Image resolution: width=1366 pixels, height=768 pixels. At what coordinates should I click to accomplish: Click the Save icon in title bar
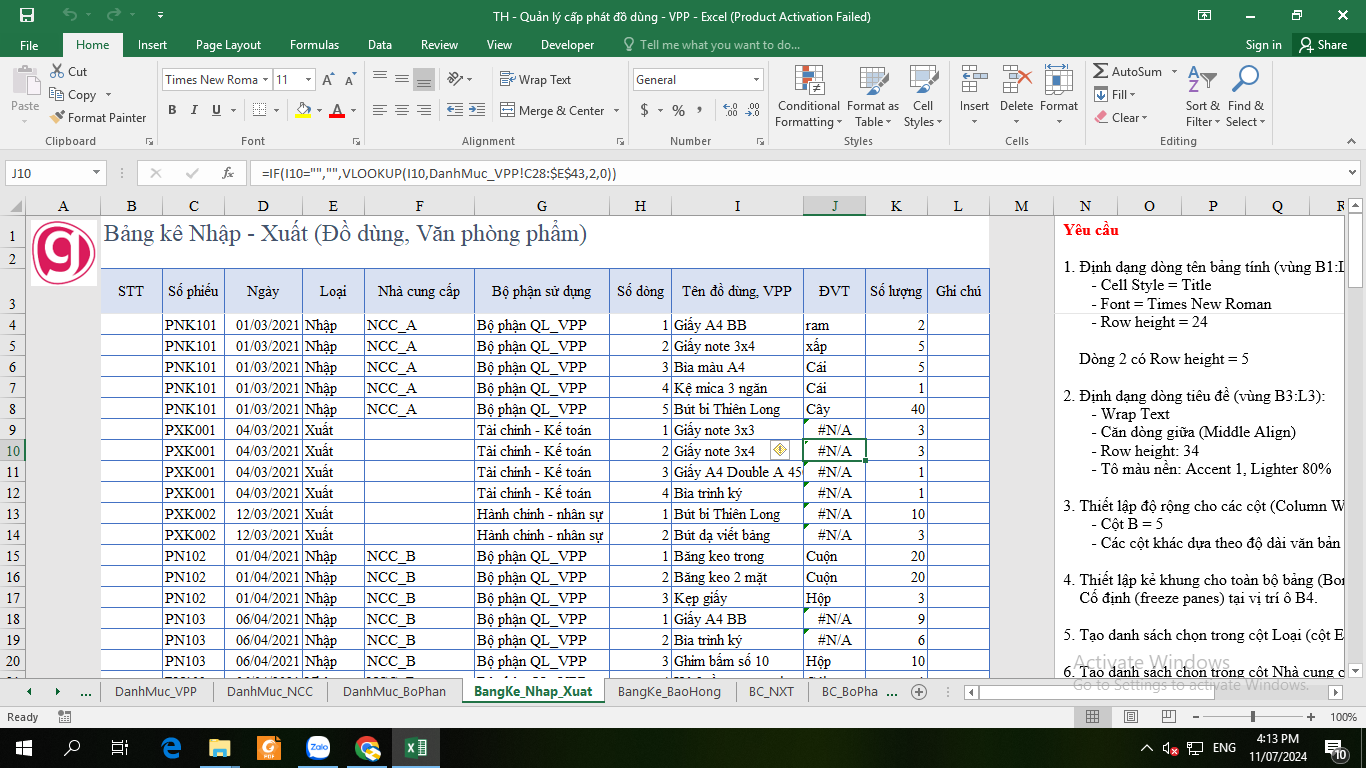[x=26, y=16]
